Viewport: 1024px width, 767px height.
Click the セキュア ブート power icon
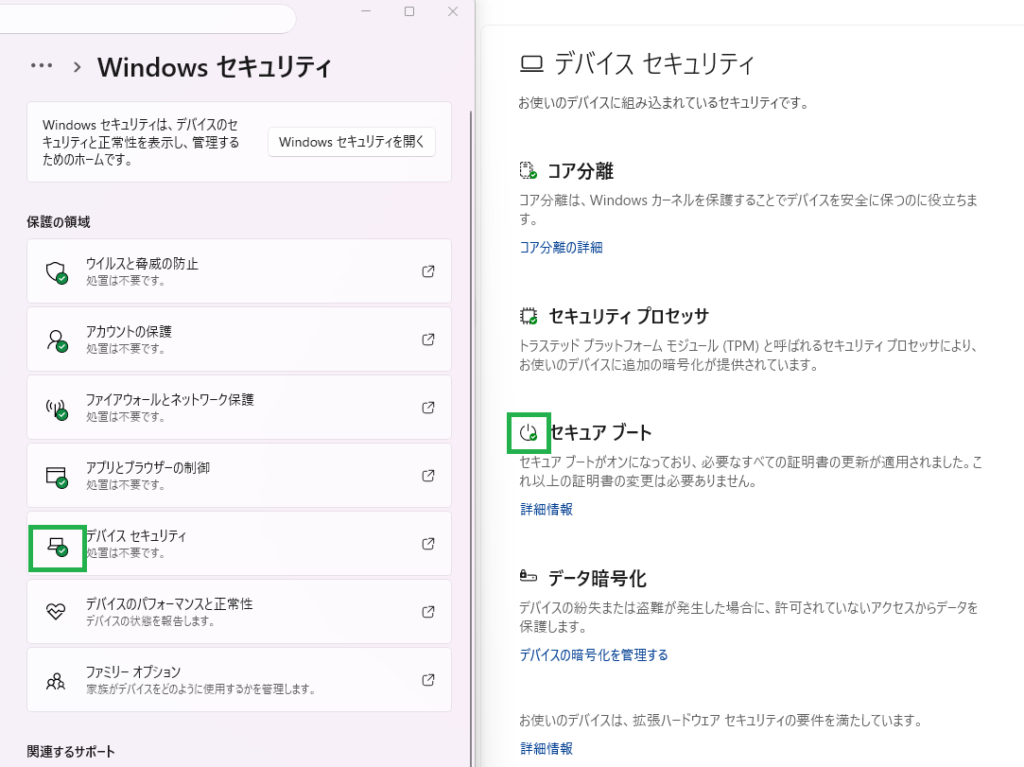[528, 432]
